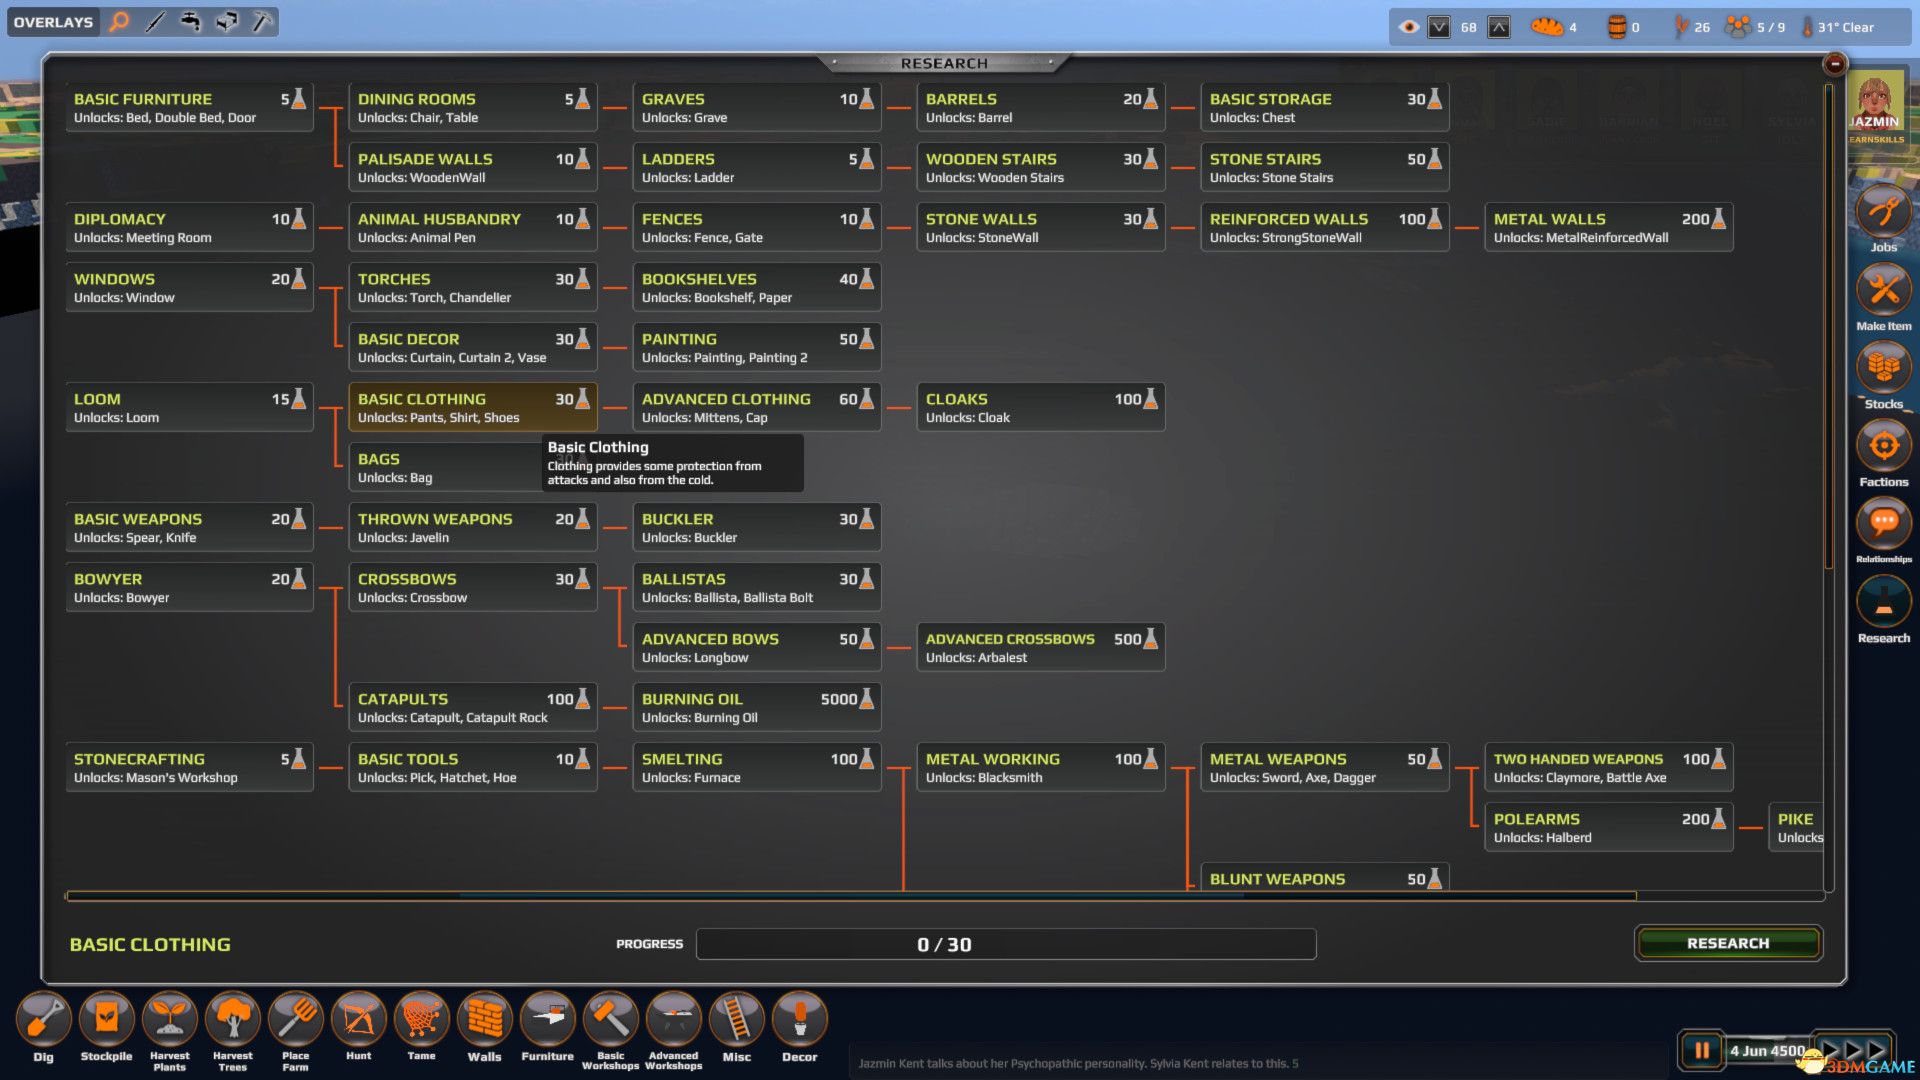The width and height of the screenshot is (1920, 1080).
Task: Select Burning Oil research node
Action: pos(757,708)
